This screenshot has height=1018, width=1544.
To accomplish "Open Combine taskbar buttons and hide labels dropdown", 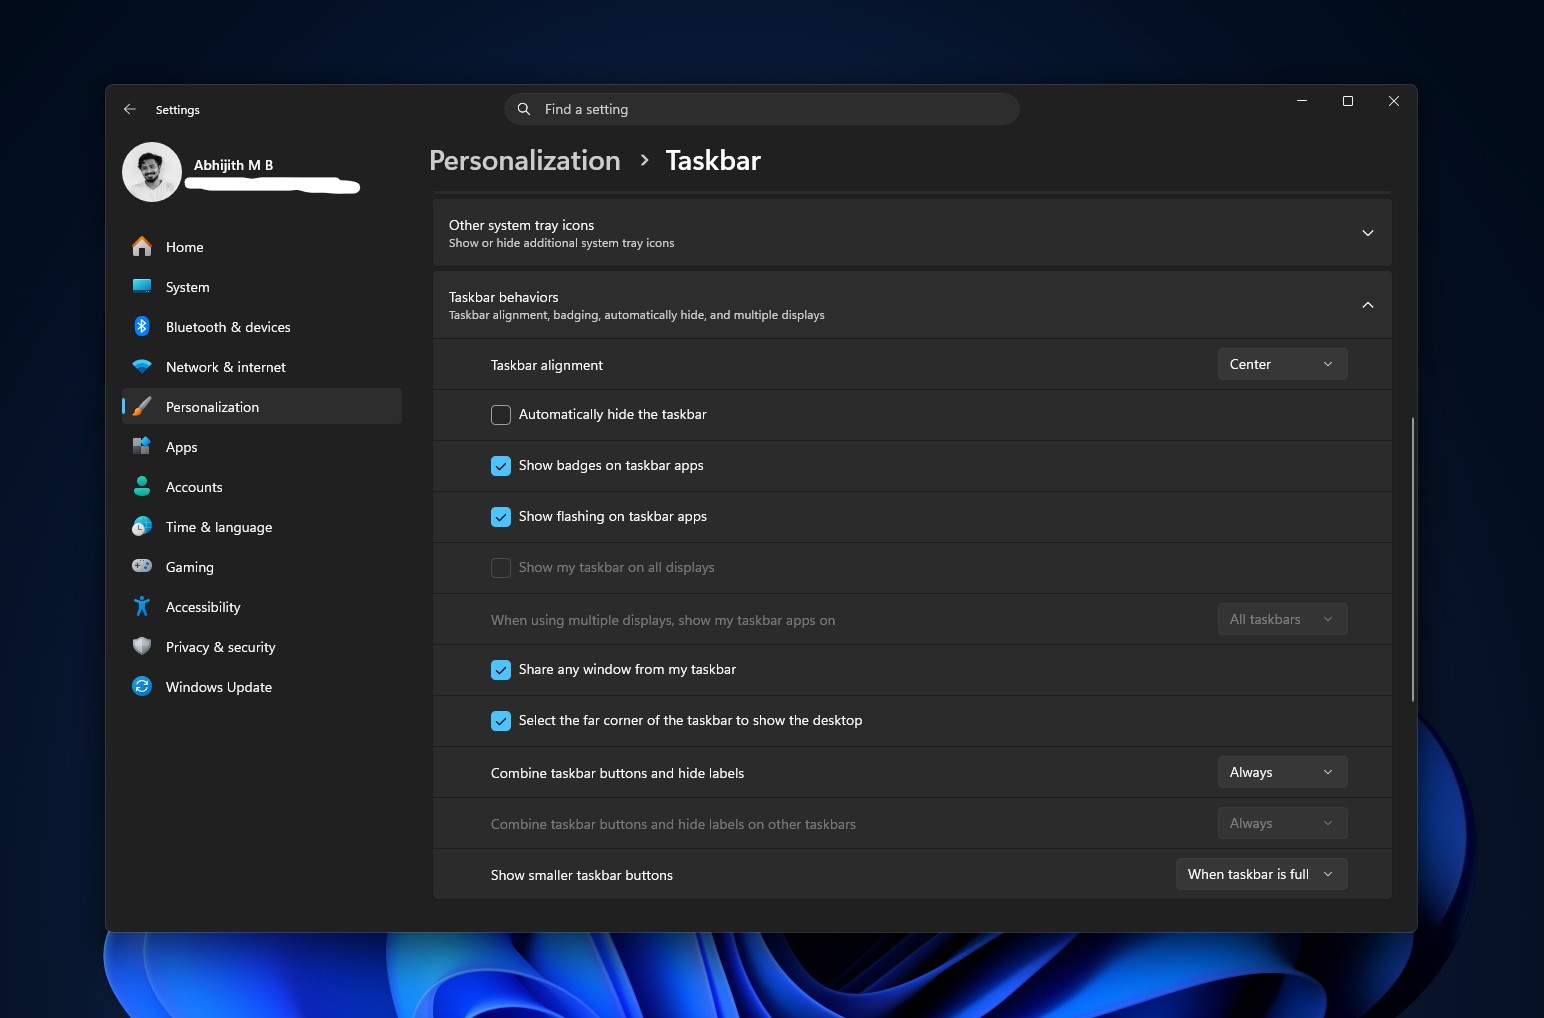I will click(x=1282, y=772).
